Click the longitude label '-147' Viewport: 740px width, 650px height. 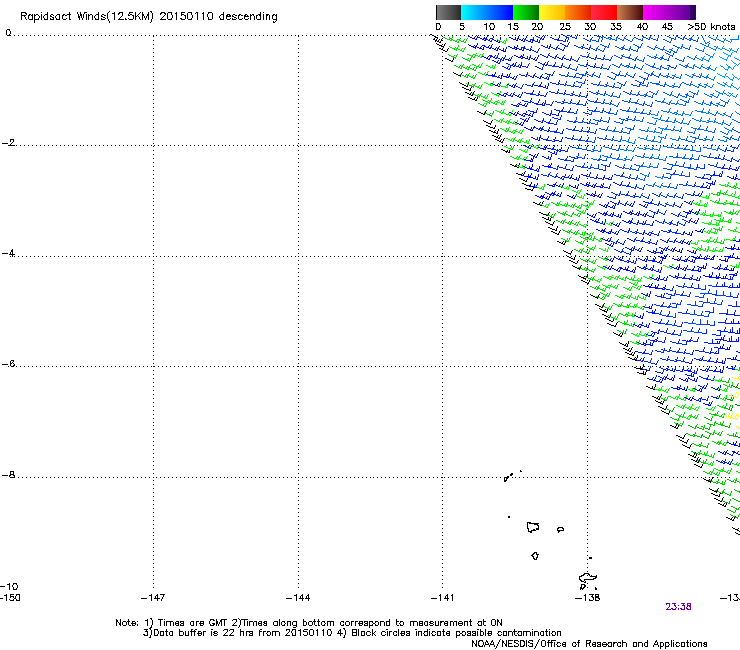click(153, 598)
